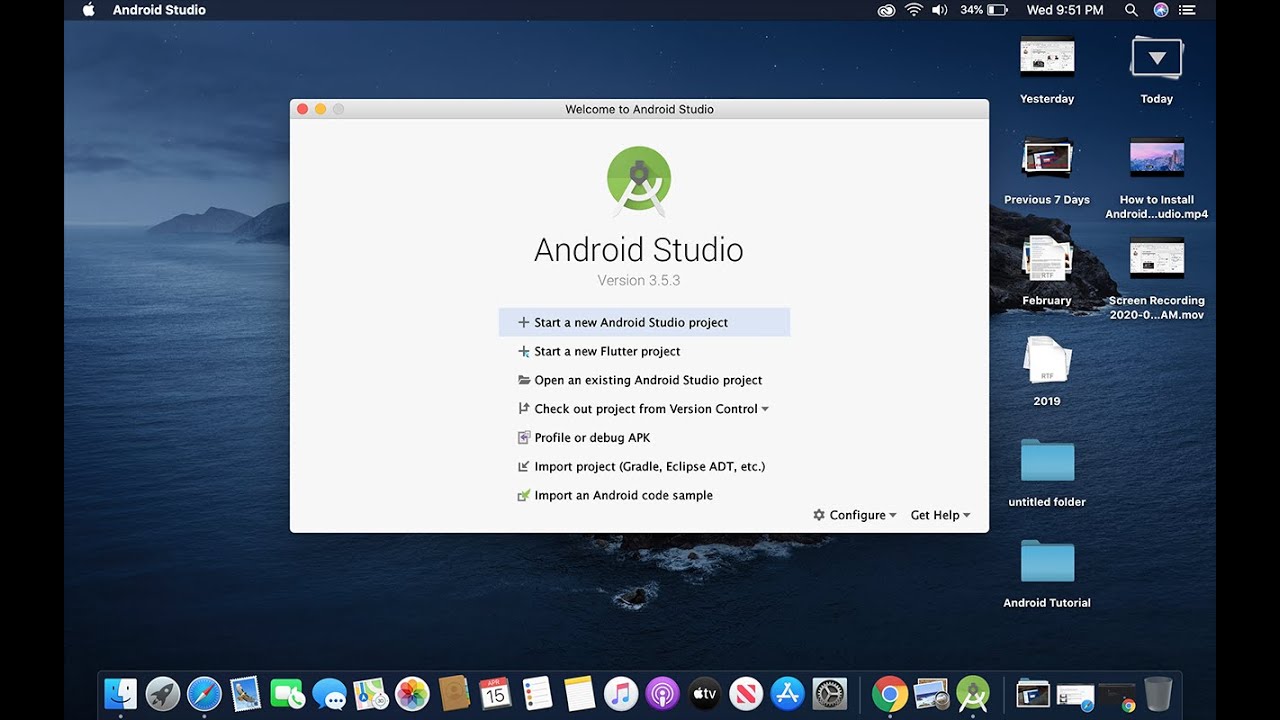
Task: Open Preview from the dock
Action: tap(931, 693)
